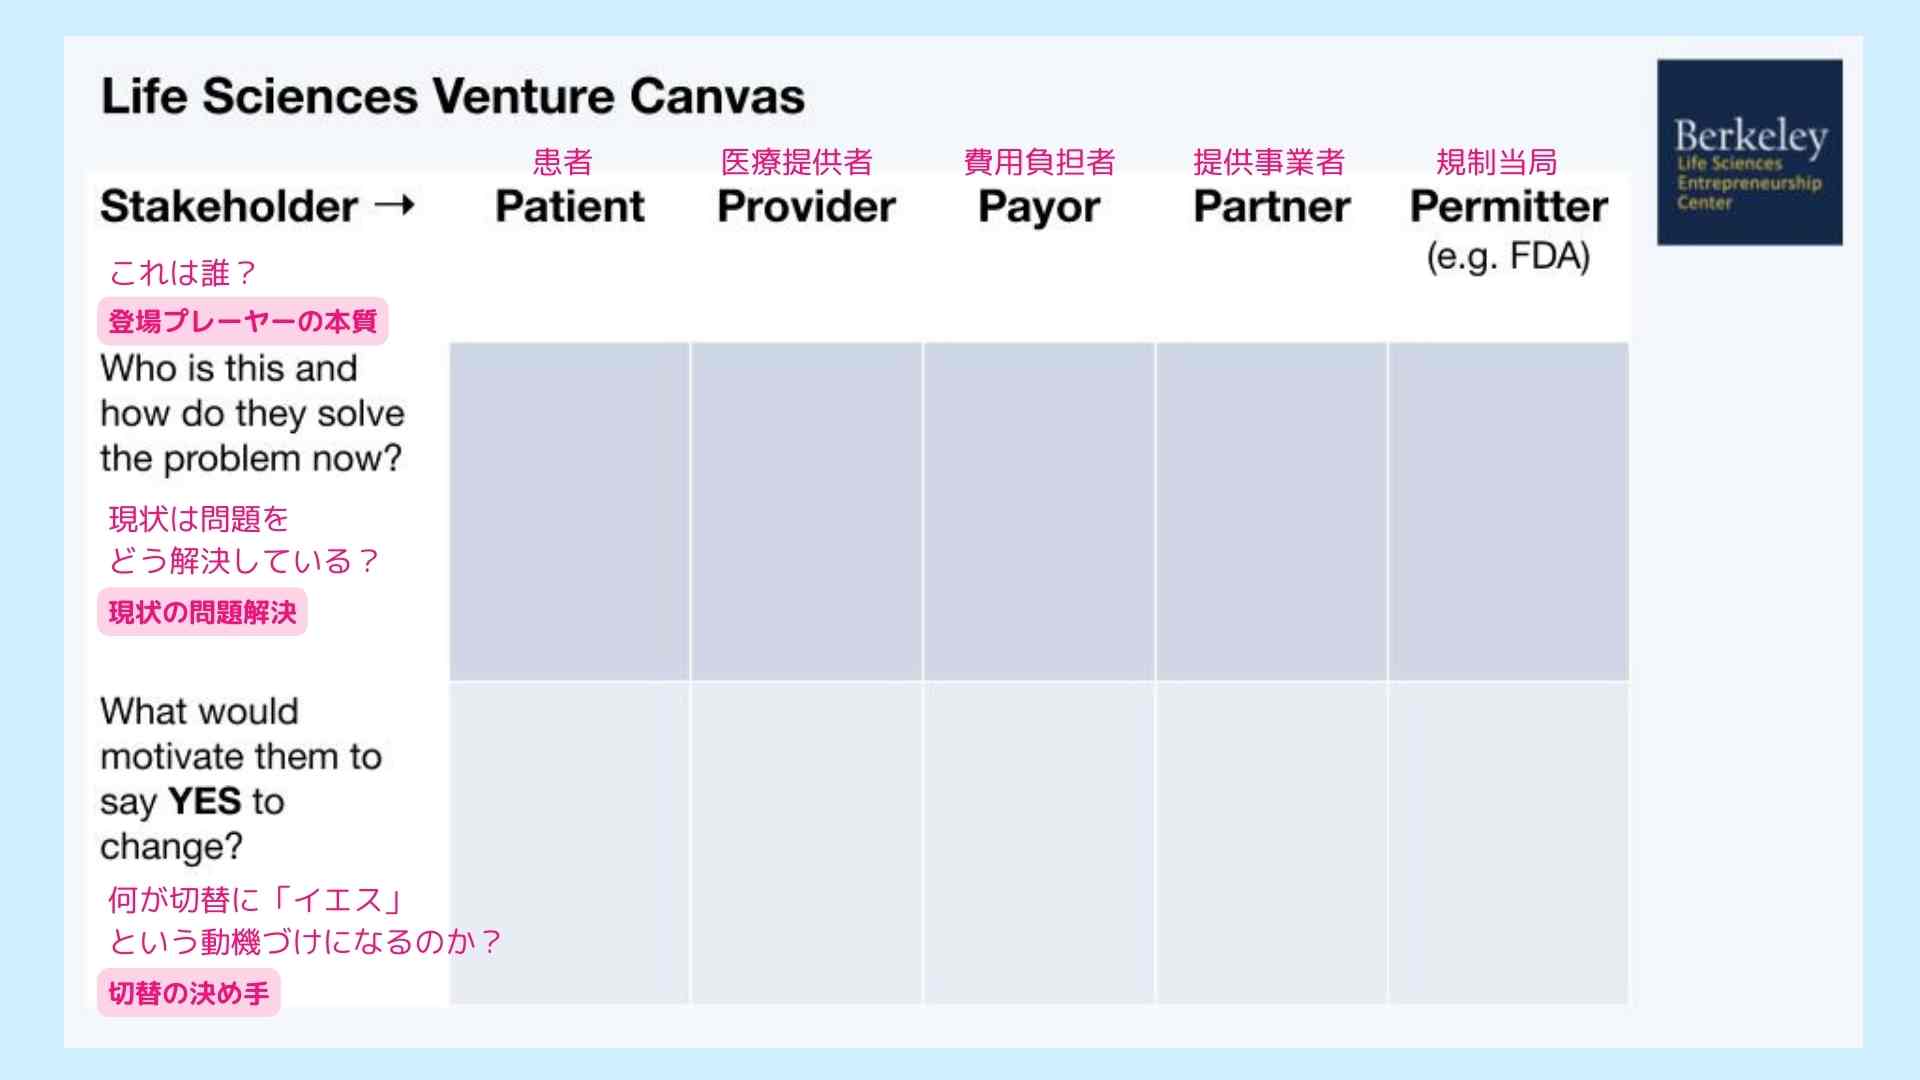Click the Patient cell in the YES-to-change row
This screenshot has width=1920, height=1080.
click(x=569, y=844)
